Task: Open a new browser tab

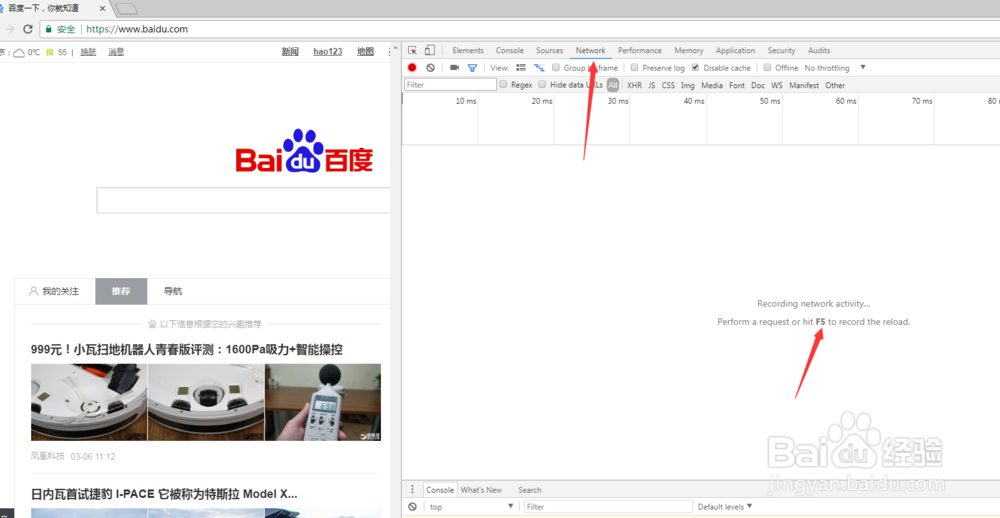Action: click(126, 8)
